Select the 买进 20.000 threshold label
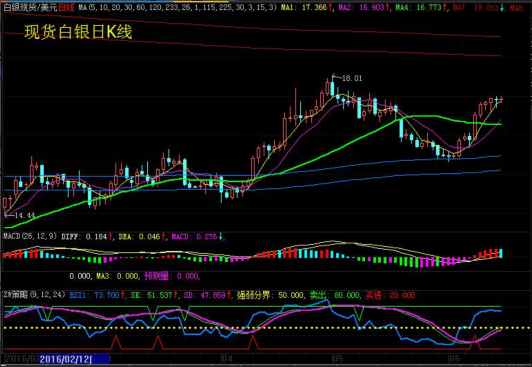Image resolution: width=532 pixels, height=367 pixels. coord(390,295)
